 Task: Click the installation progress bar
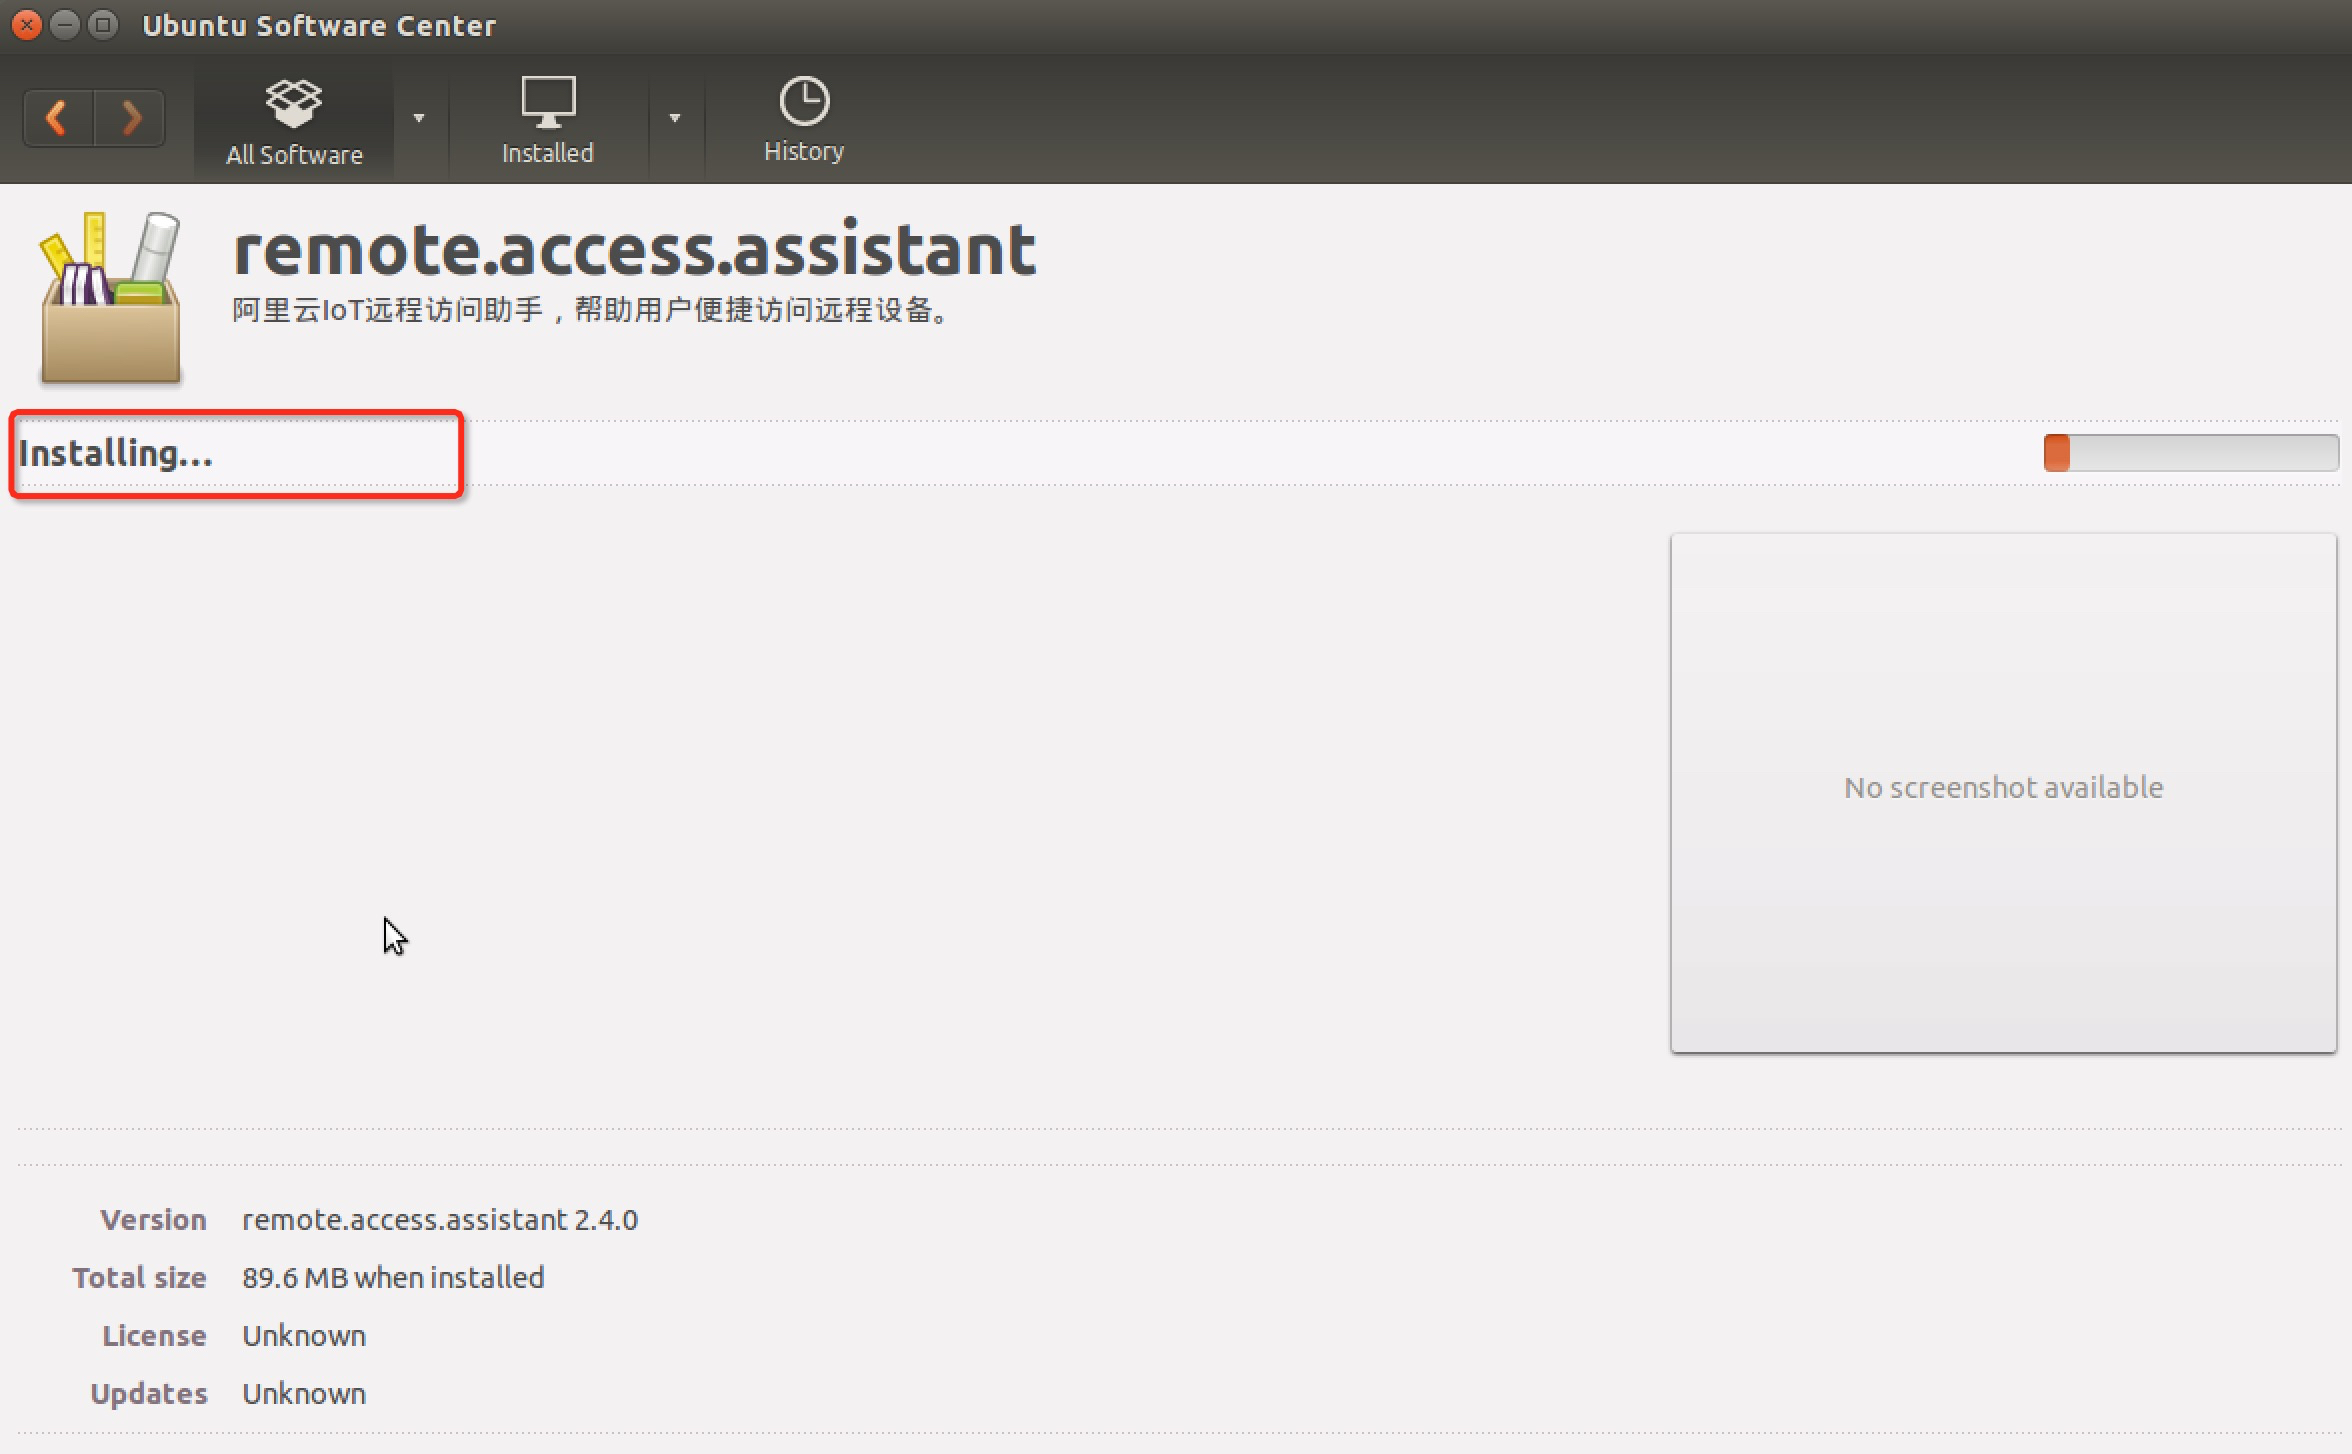click(2191, 453)
